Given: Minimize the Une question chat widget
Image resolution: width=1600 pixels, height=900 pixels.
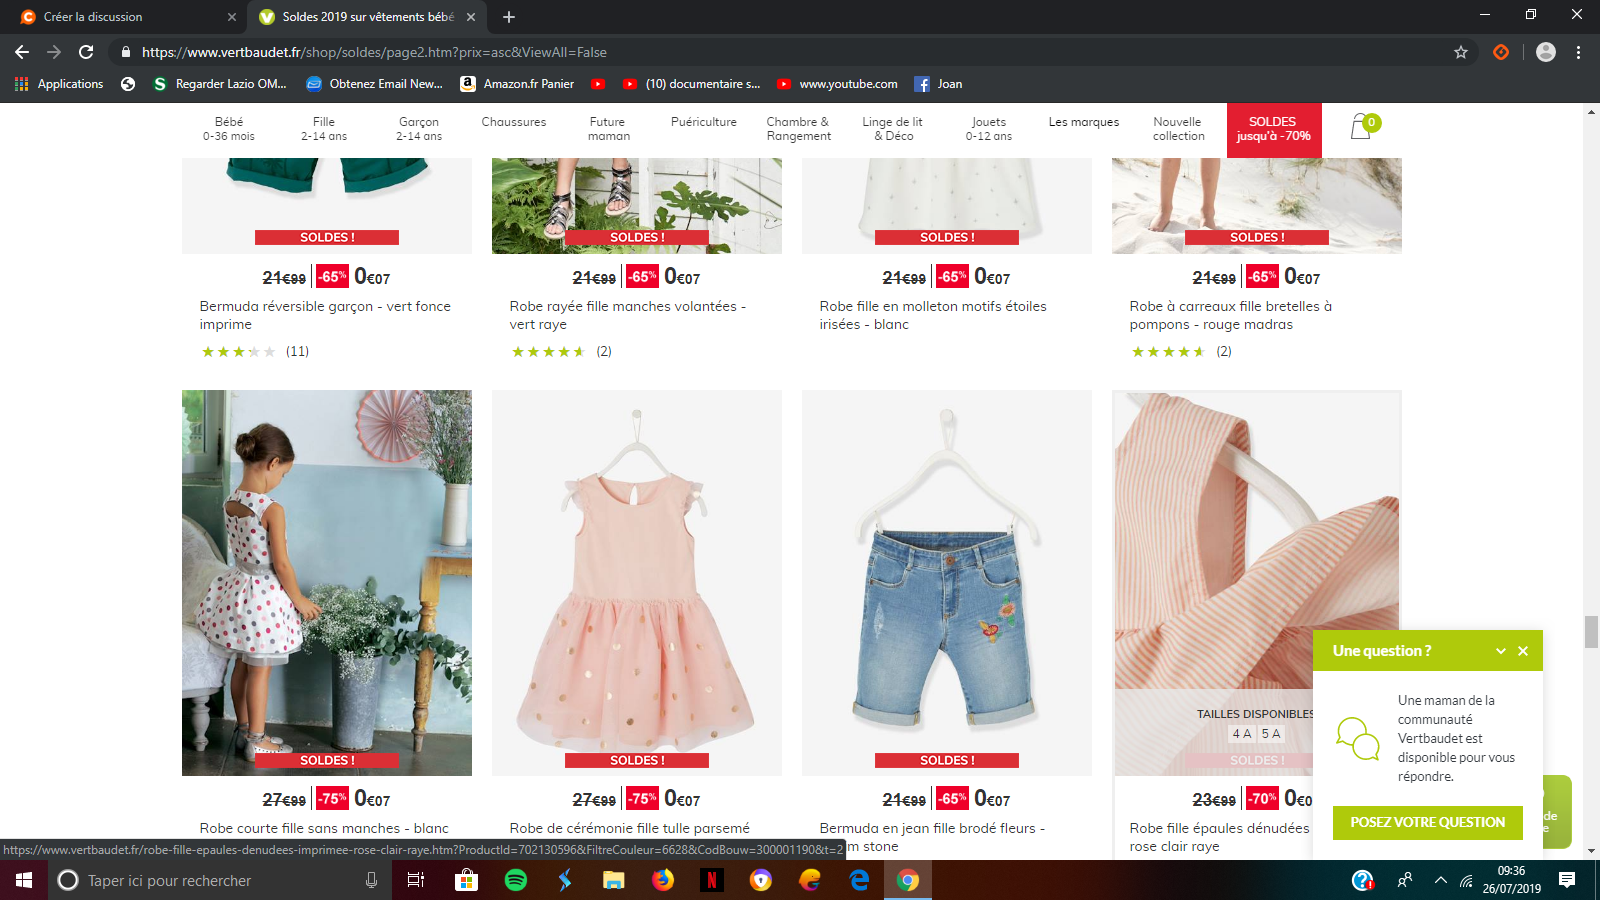Looking at the screenshot, I should [x=1500, y=651].
